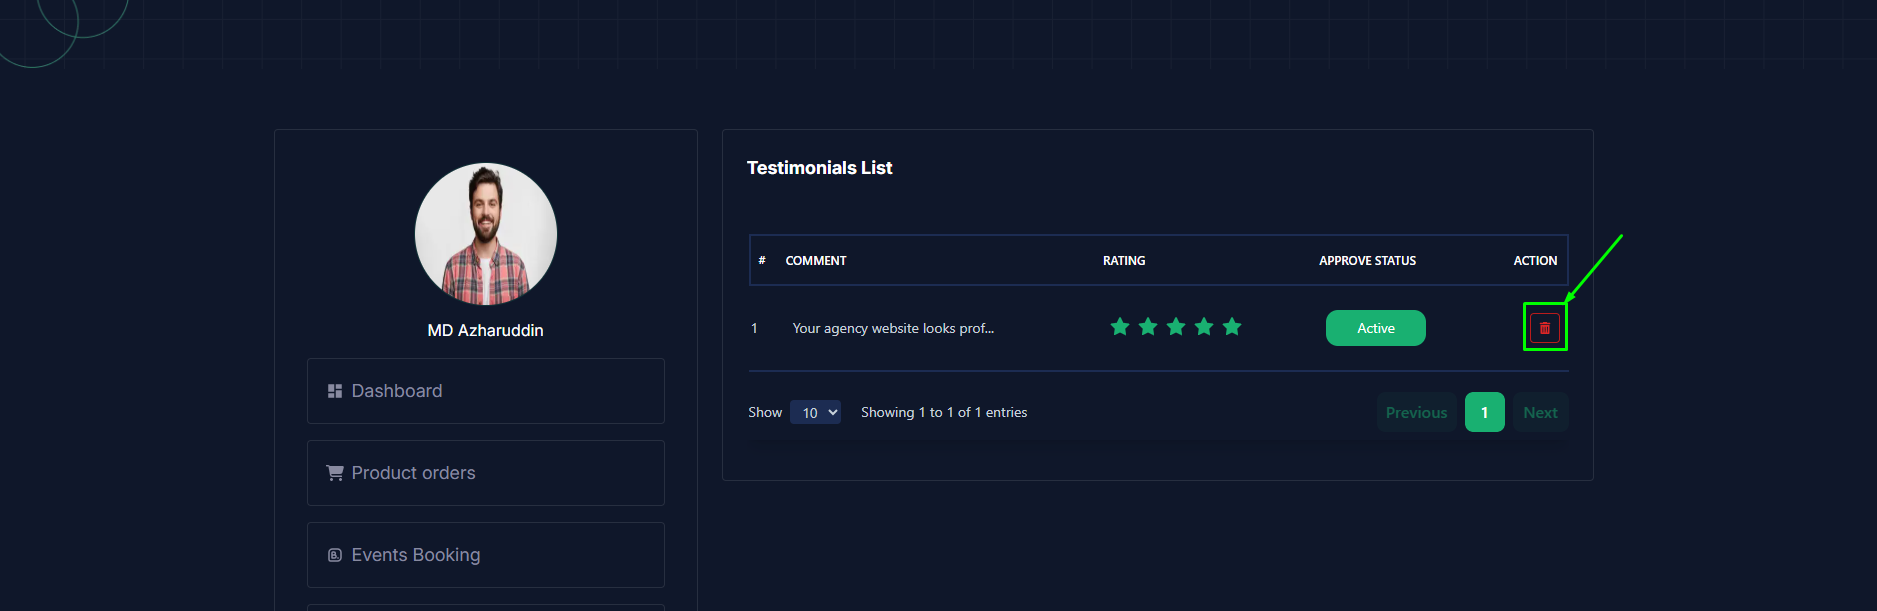
Task: Click the Events Booking icon
Action: point(335,555)
